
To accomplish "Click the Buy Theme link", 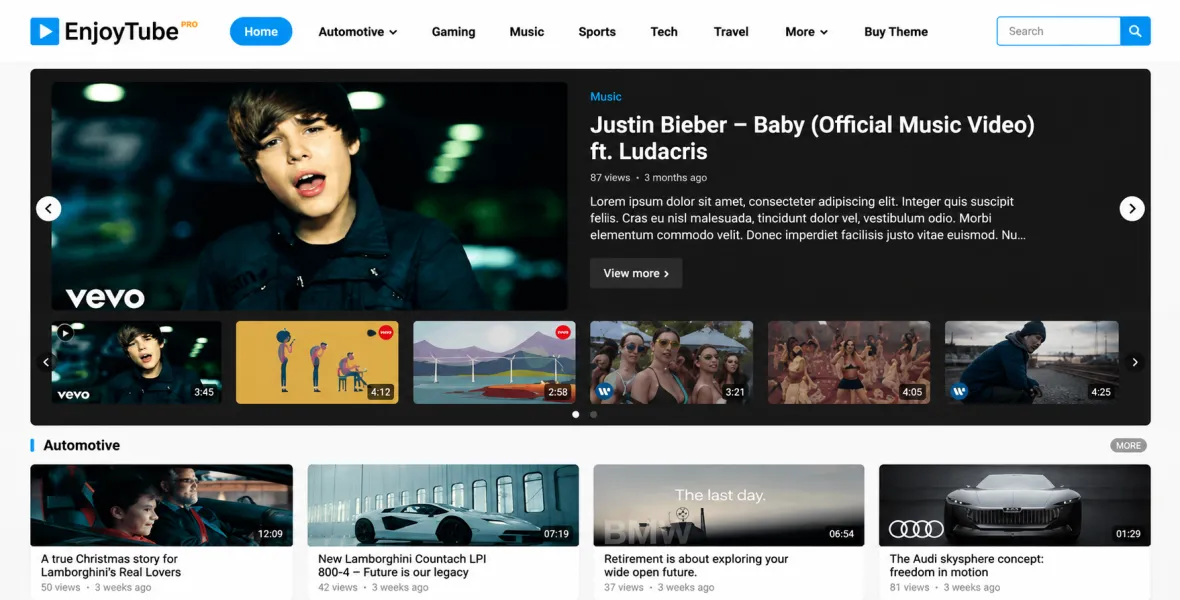I will [x=896, y=32].
